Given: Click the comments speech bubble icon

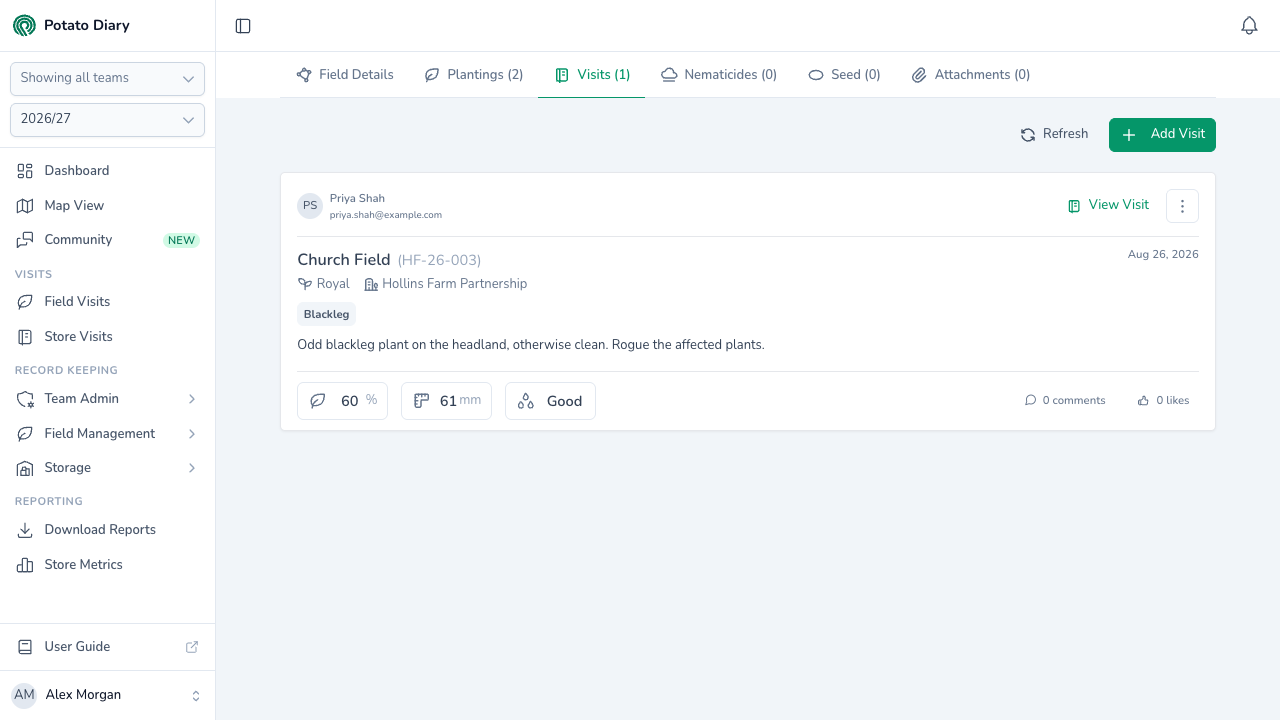Looking at the screenshot, I should [x=1030, y=401].
